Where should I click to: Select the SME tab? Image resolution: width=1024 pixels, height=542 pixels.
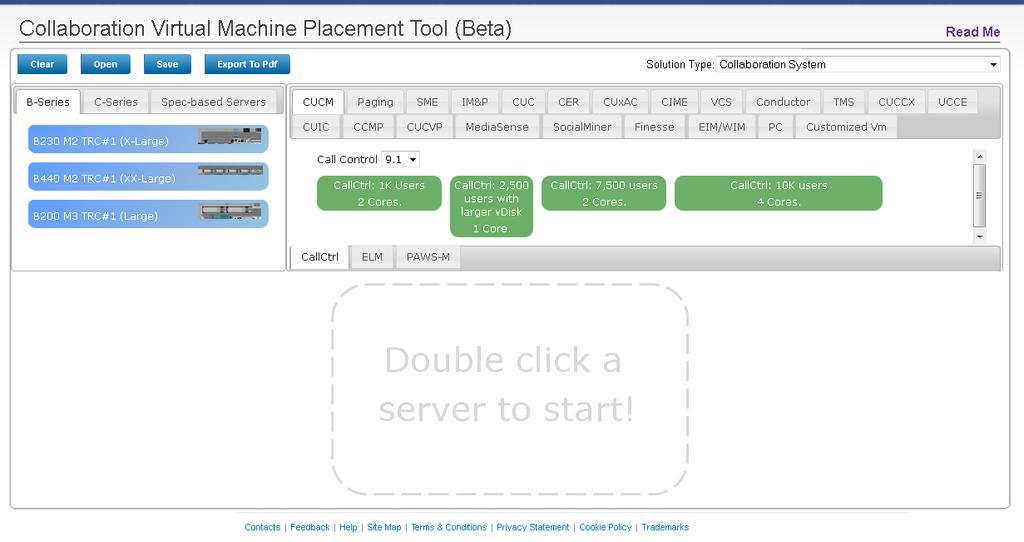pyautogui.click(x=427, y=102)
